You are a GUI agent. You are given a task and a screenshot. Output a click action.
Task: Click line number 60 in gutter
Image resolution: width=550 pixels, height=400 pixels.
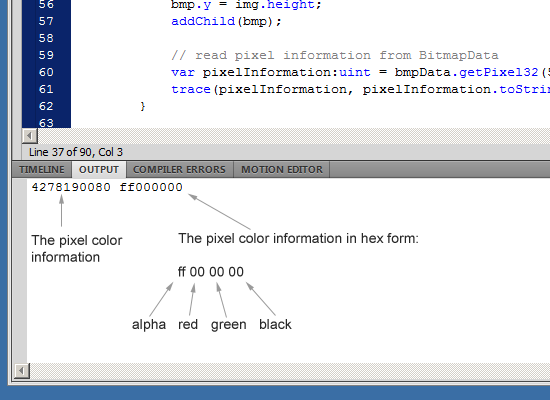click(46, 72)
